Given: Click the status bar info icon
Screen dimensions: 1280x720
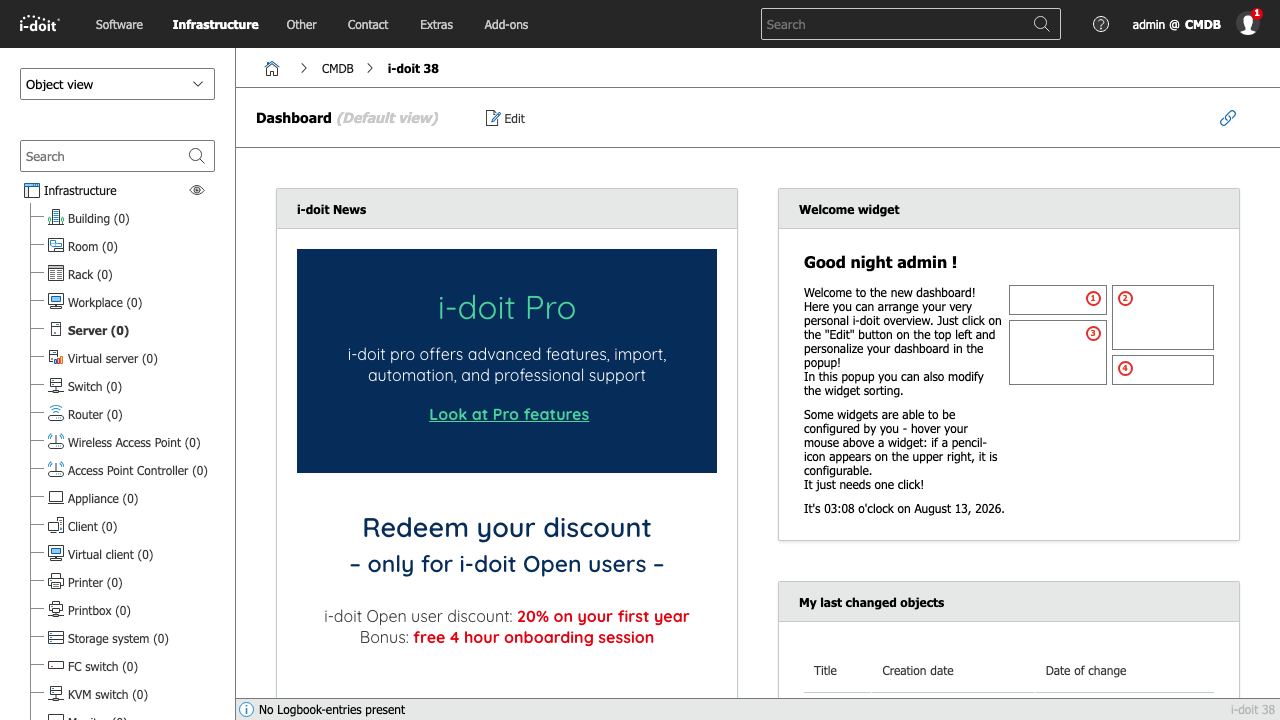Looking at the screenshot, I should tap(247, 710).
